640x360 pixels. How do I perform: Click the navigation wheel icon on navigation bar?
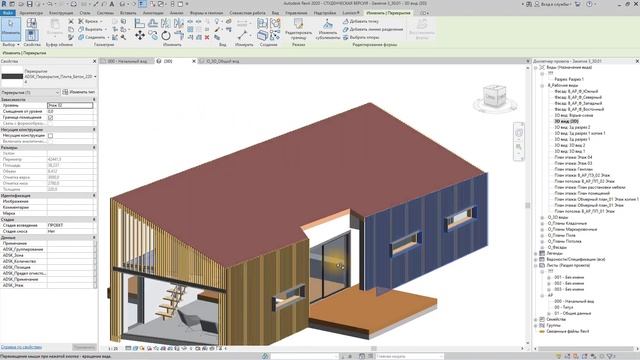(x=519, y=133)
